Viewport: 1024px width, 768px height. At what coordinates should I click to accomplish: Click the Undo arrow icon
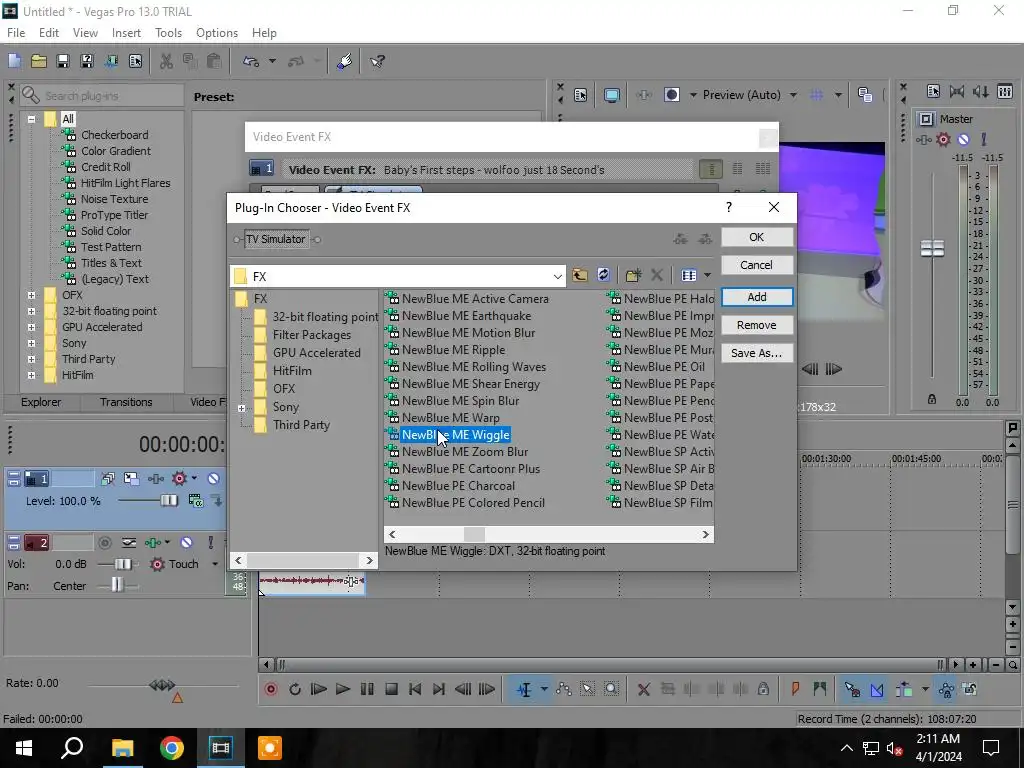(251, 61)
